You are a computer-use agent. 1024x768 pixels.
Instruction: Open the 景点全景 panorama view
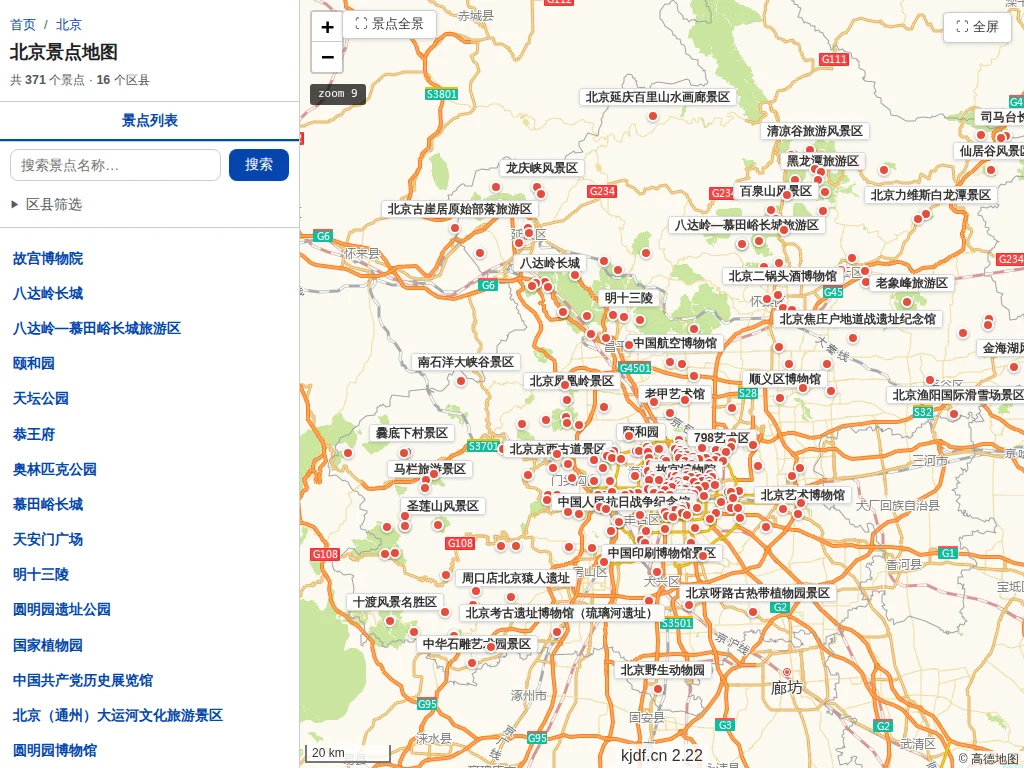390,24
